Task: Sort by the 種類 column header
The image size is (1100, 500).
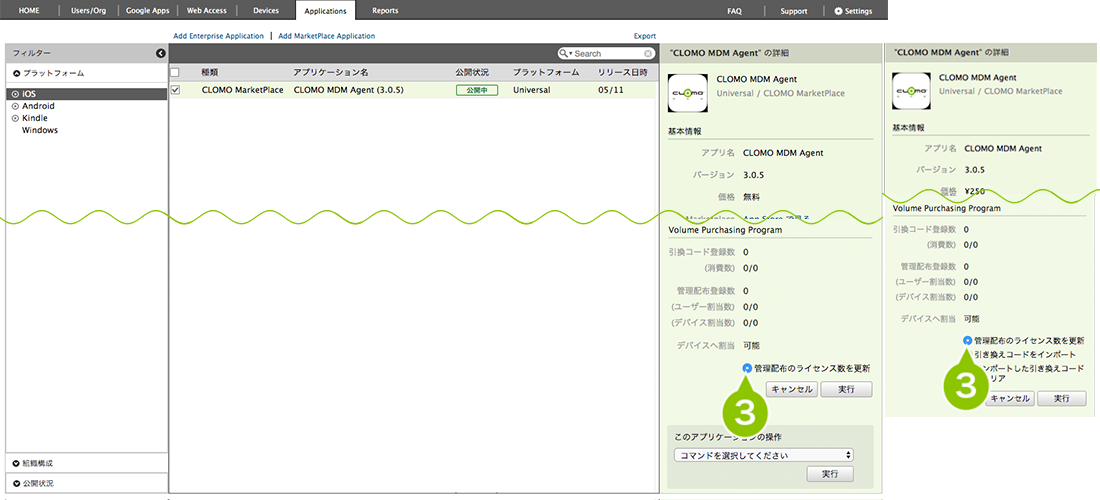Action: (x=210, y=72)
